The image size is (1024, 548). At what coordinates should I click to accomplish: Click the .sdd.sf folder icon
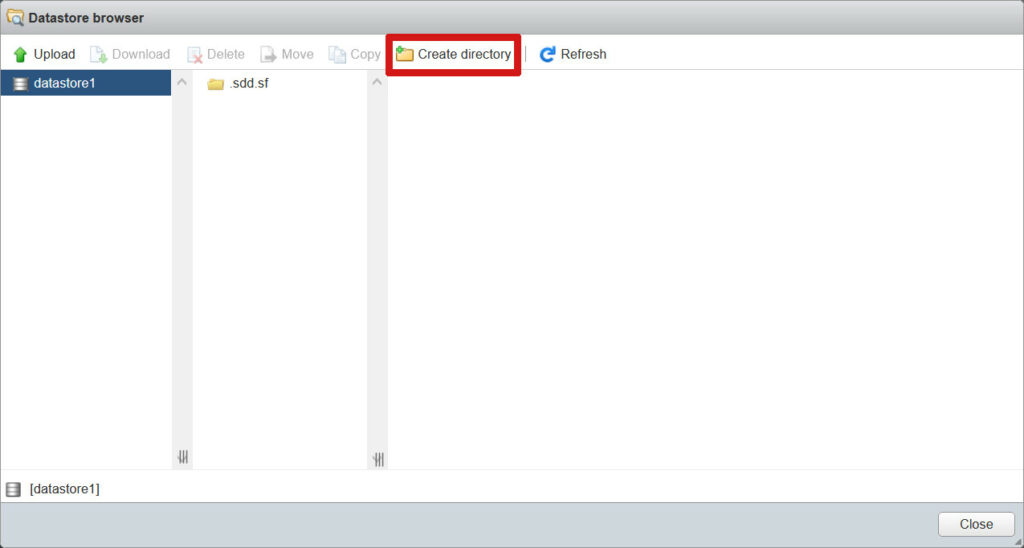[x=216, y=84]
